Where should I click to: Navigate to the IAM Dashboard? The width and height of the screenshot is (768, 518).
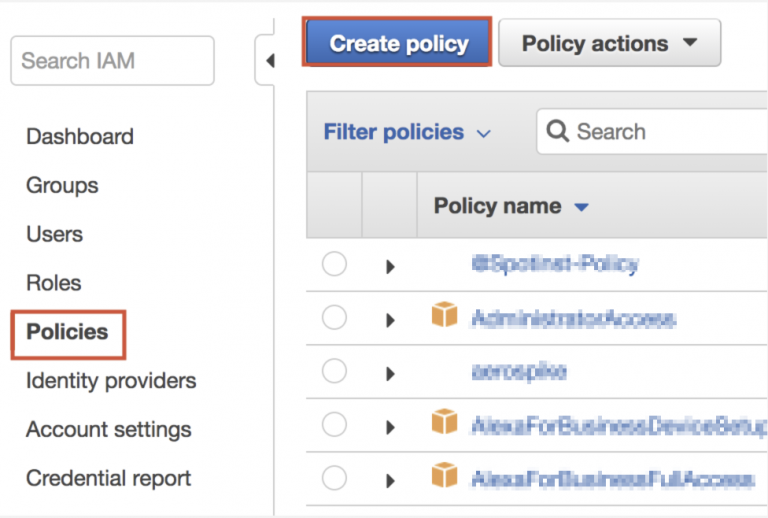(x=80, y=136)
